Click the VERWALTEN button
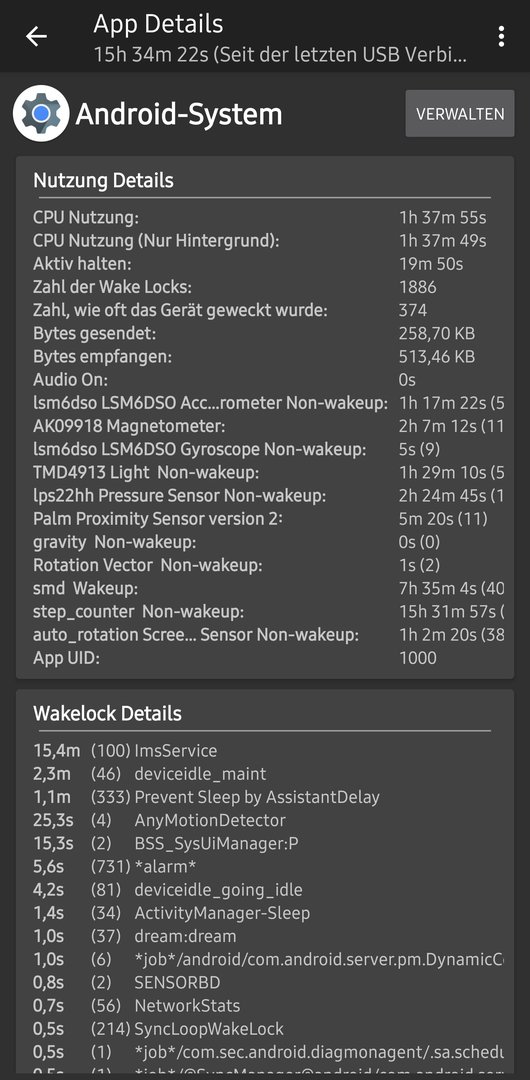The width and height of the screenshot is (530, 1080). pyautogui.click(x=460, y=114)
